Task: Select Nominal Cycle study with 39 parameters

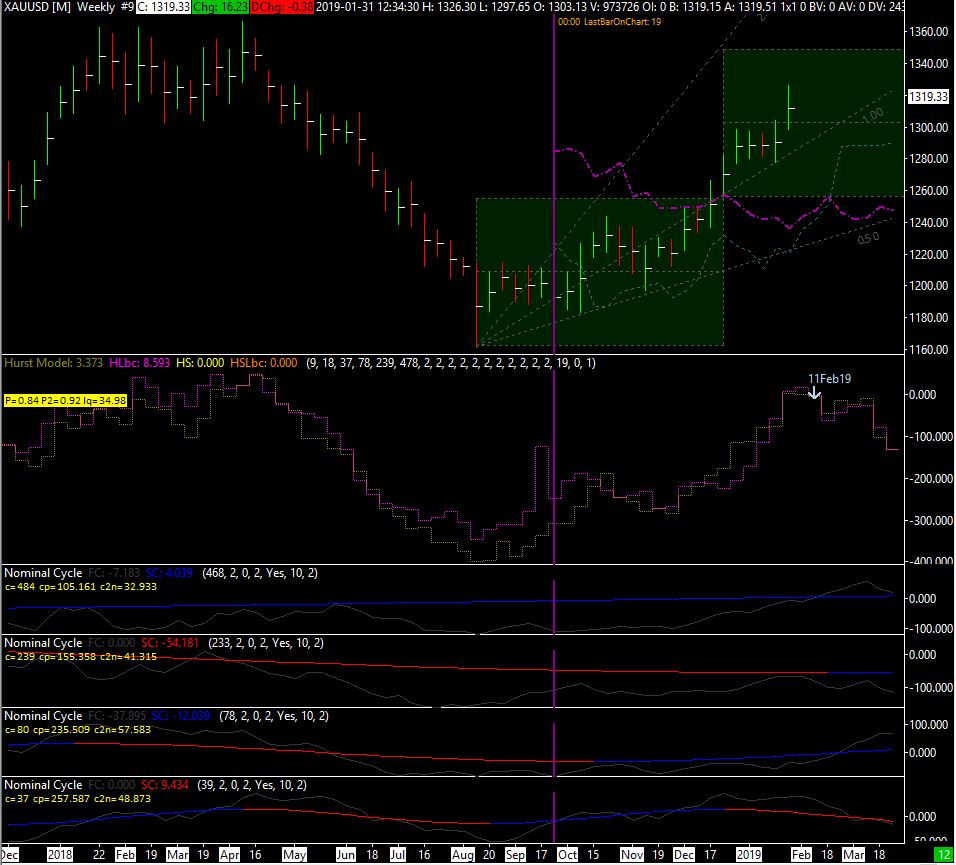Action: pos(155,785)
